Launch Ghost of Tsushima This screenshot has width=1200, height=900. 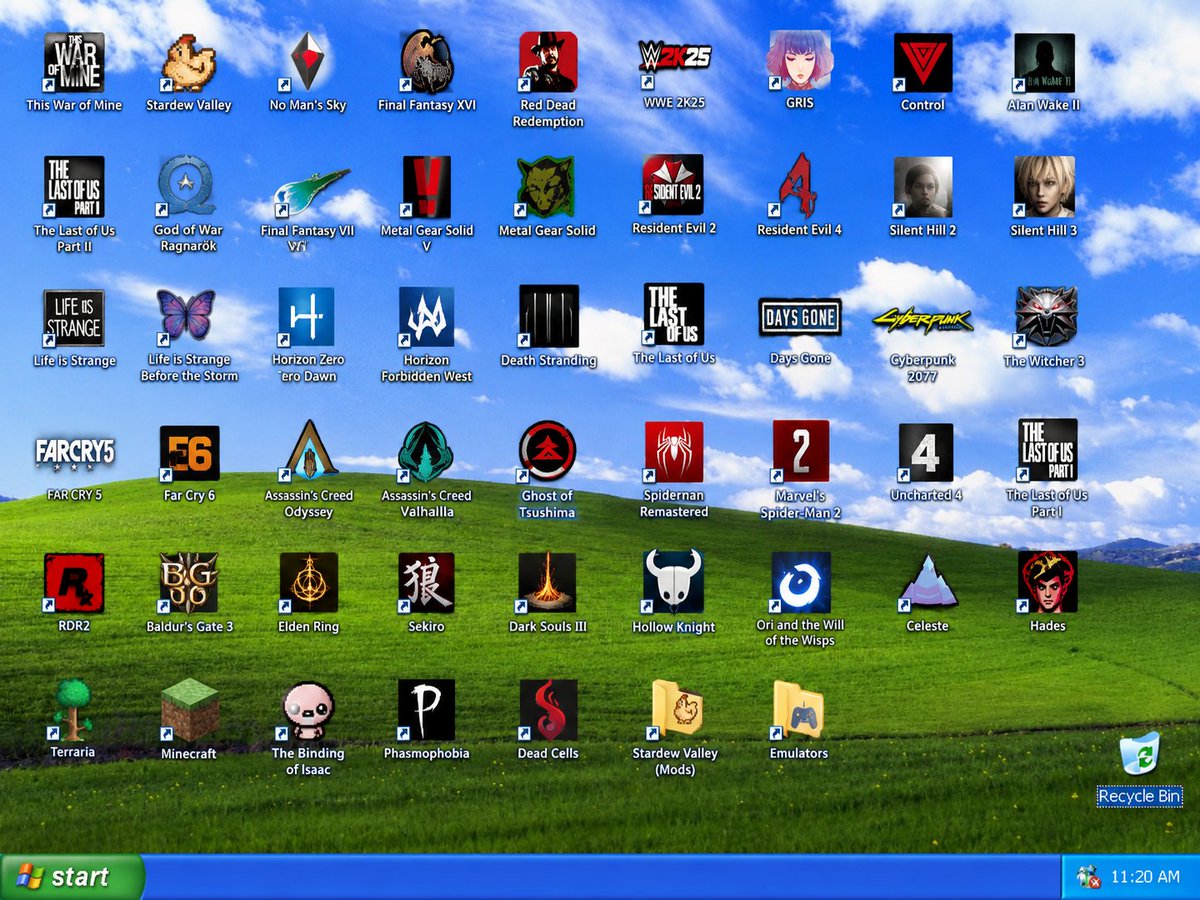click(546, 451)
